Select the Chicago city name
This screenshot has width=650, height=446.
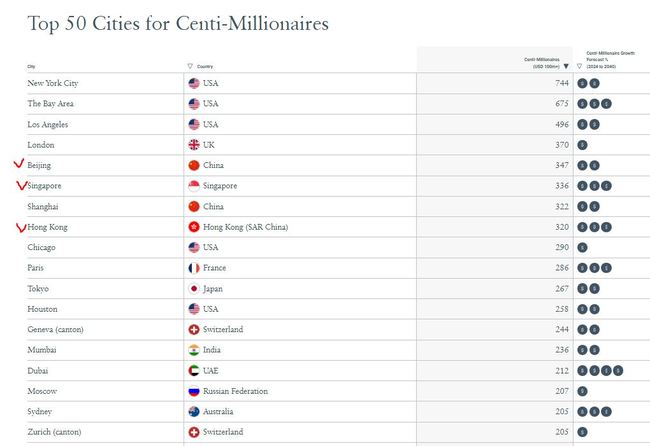click(42, 248)
